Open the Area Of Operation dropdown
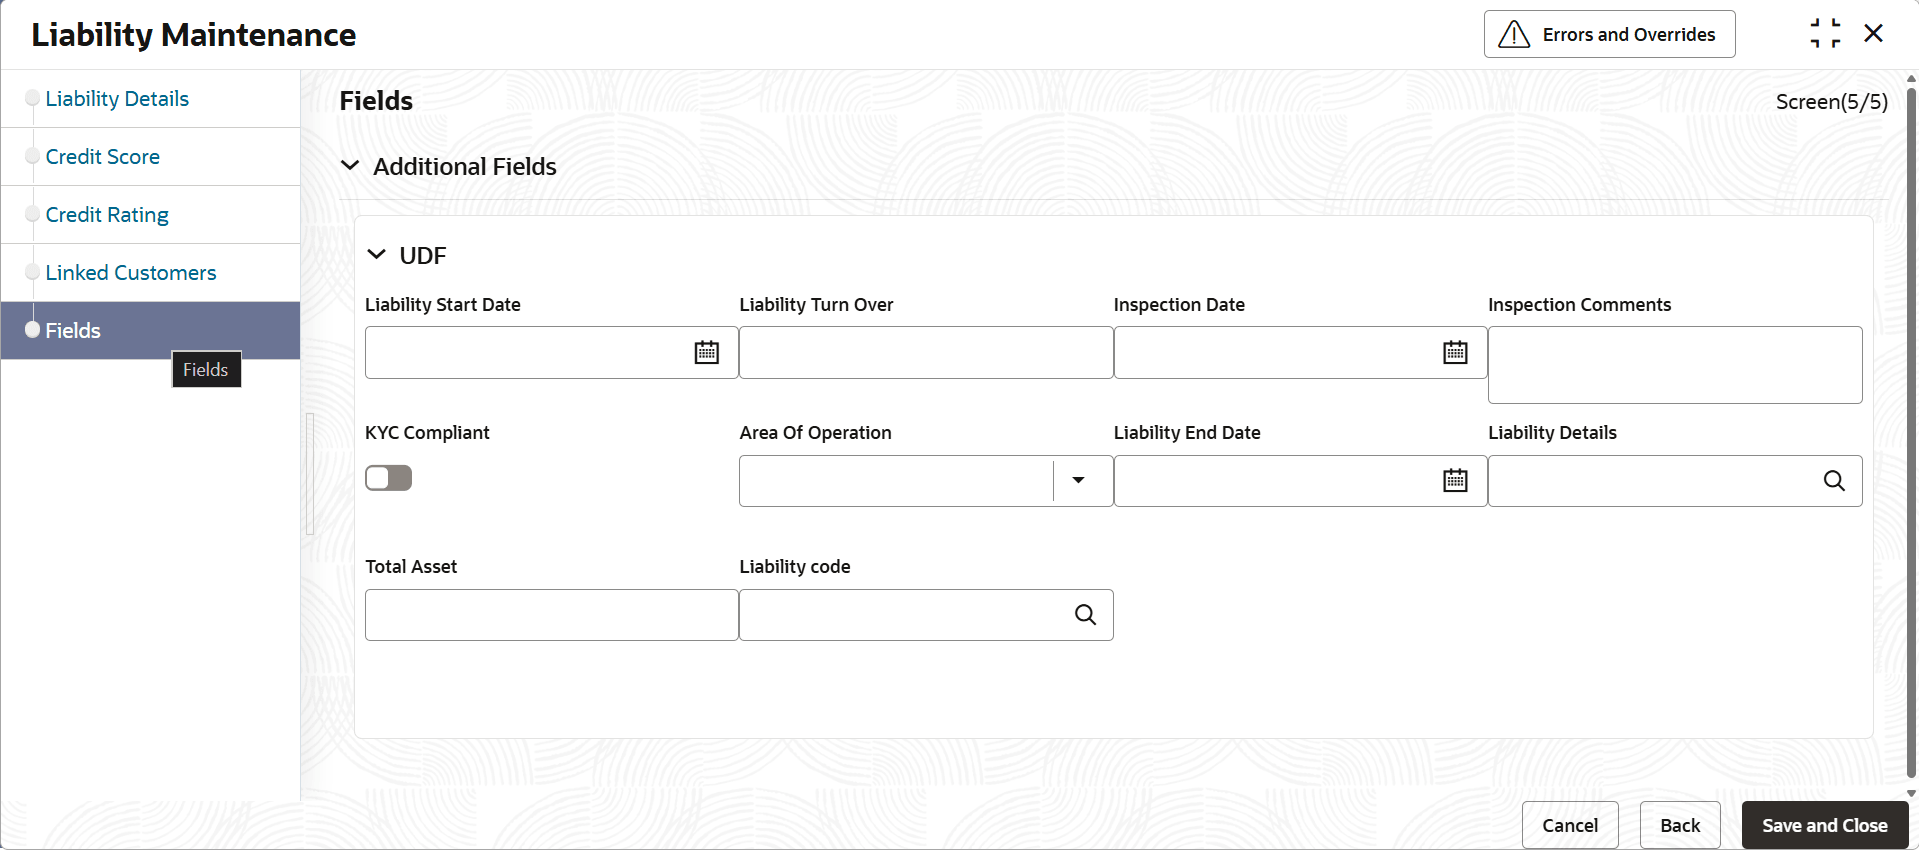The width and height of the screenshot is (1919, 850). click(1078, 481)
